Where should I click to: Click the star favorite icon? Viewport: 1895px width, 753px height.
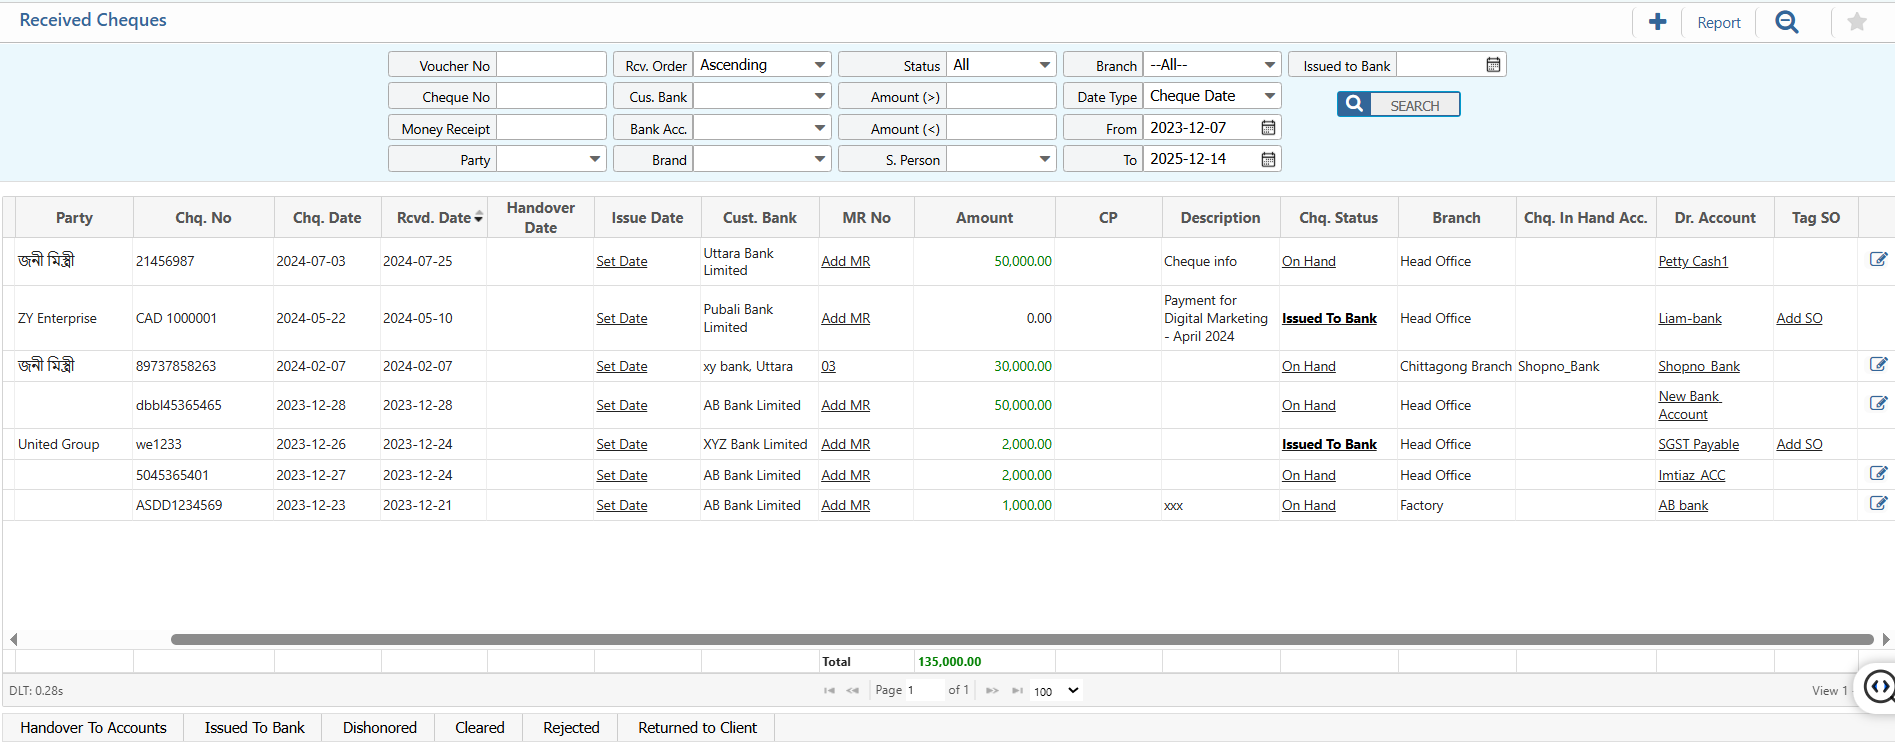pyautogui.click(x=1856, y=22)
